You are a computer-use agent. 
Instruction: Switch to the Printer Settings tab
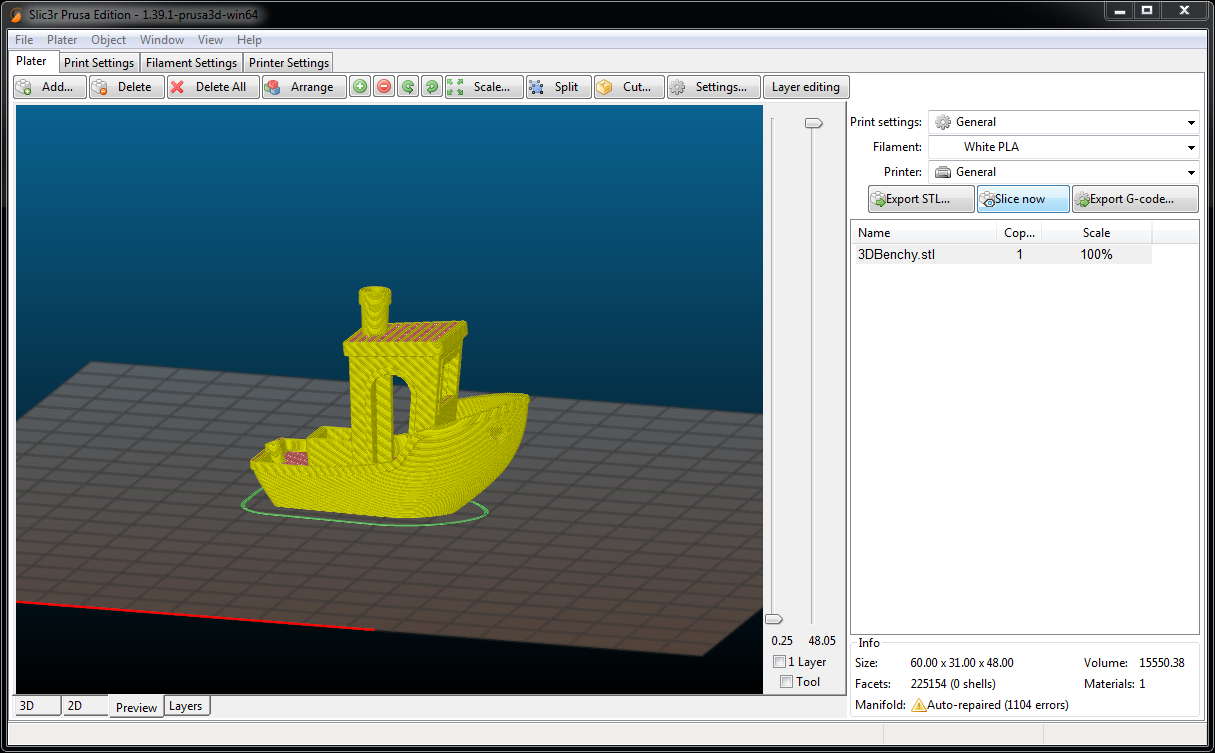[x=288, y=62]
